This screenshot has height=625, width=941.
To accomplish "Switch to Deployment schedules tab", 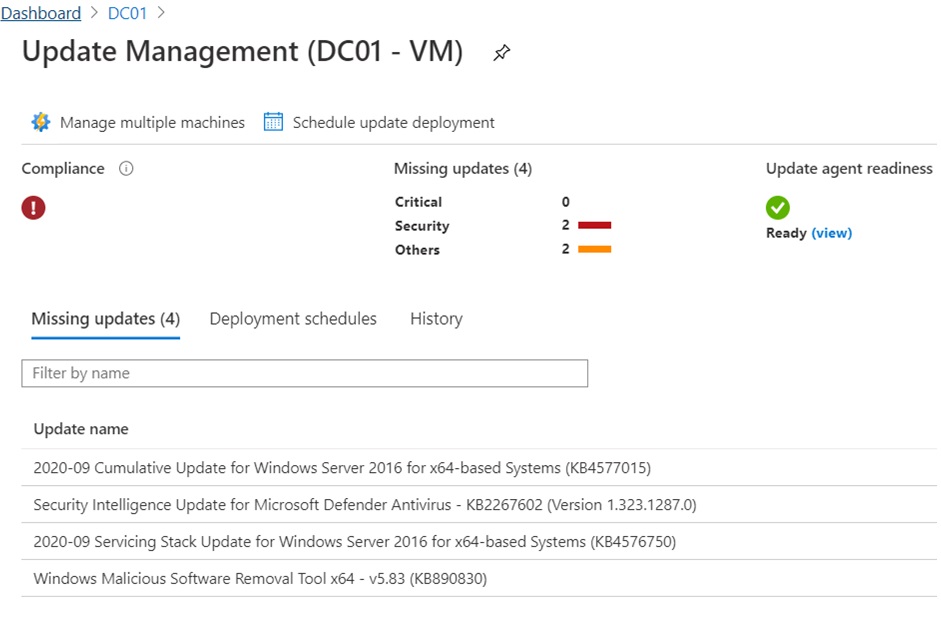I will click(293, 319).
